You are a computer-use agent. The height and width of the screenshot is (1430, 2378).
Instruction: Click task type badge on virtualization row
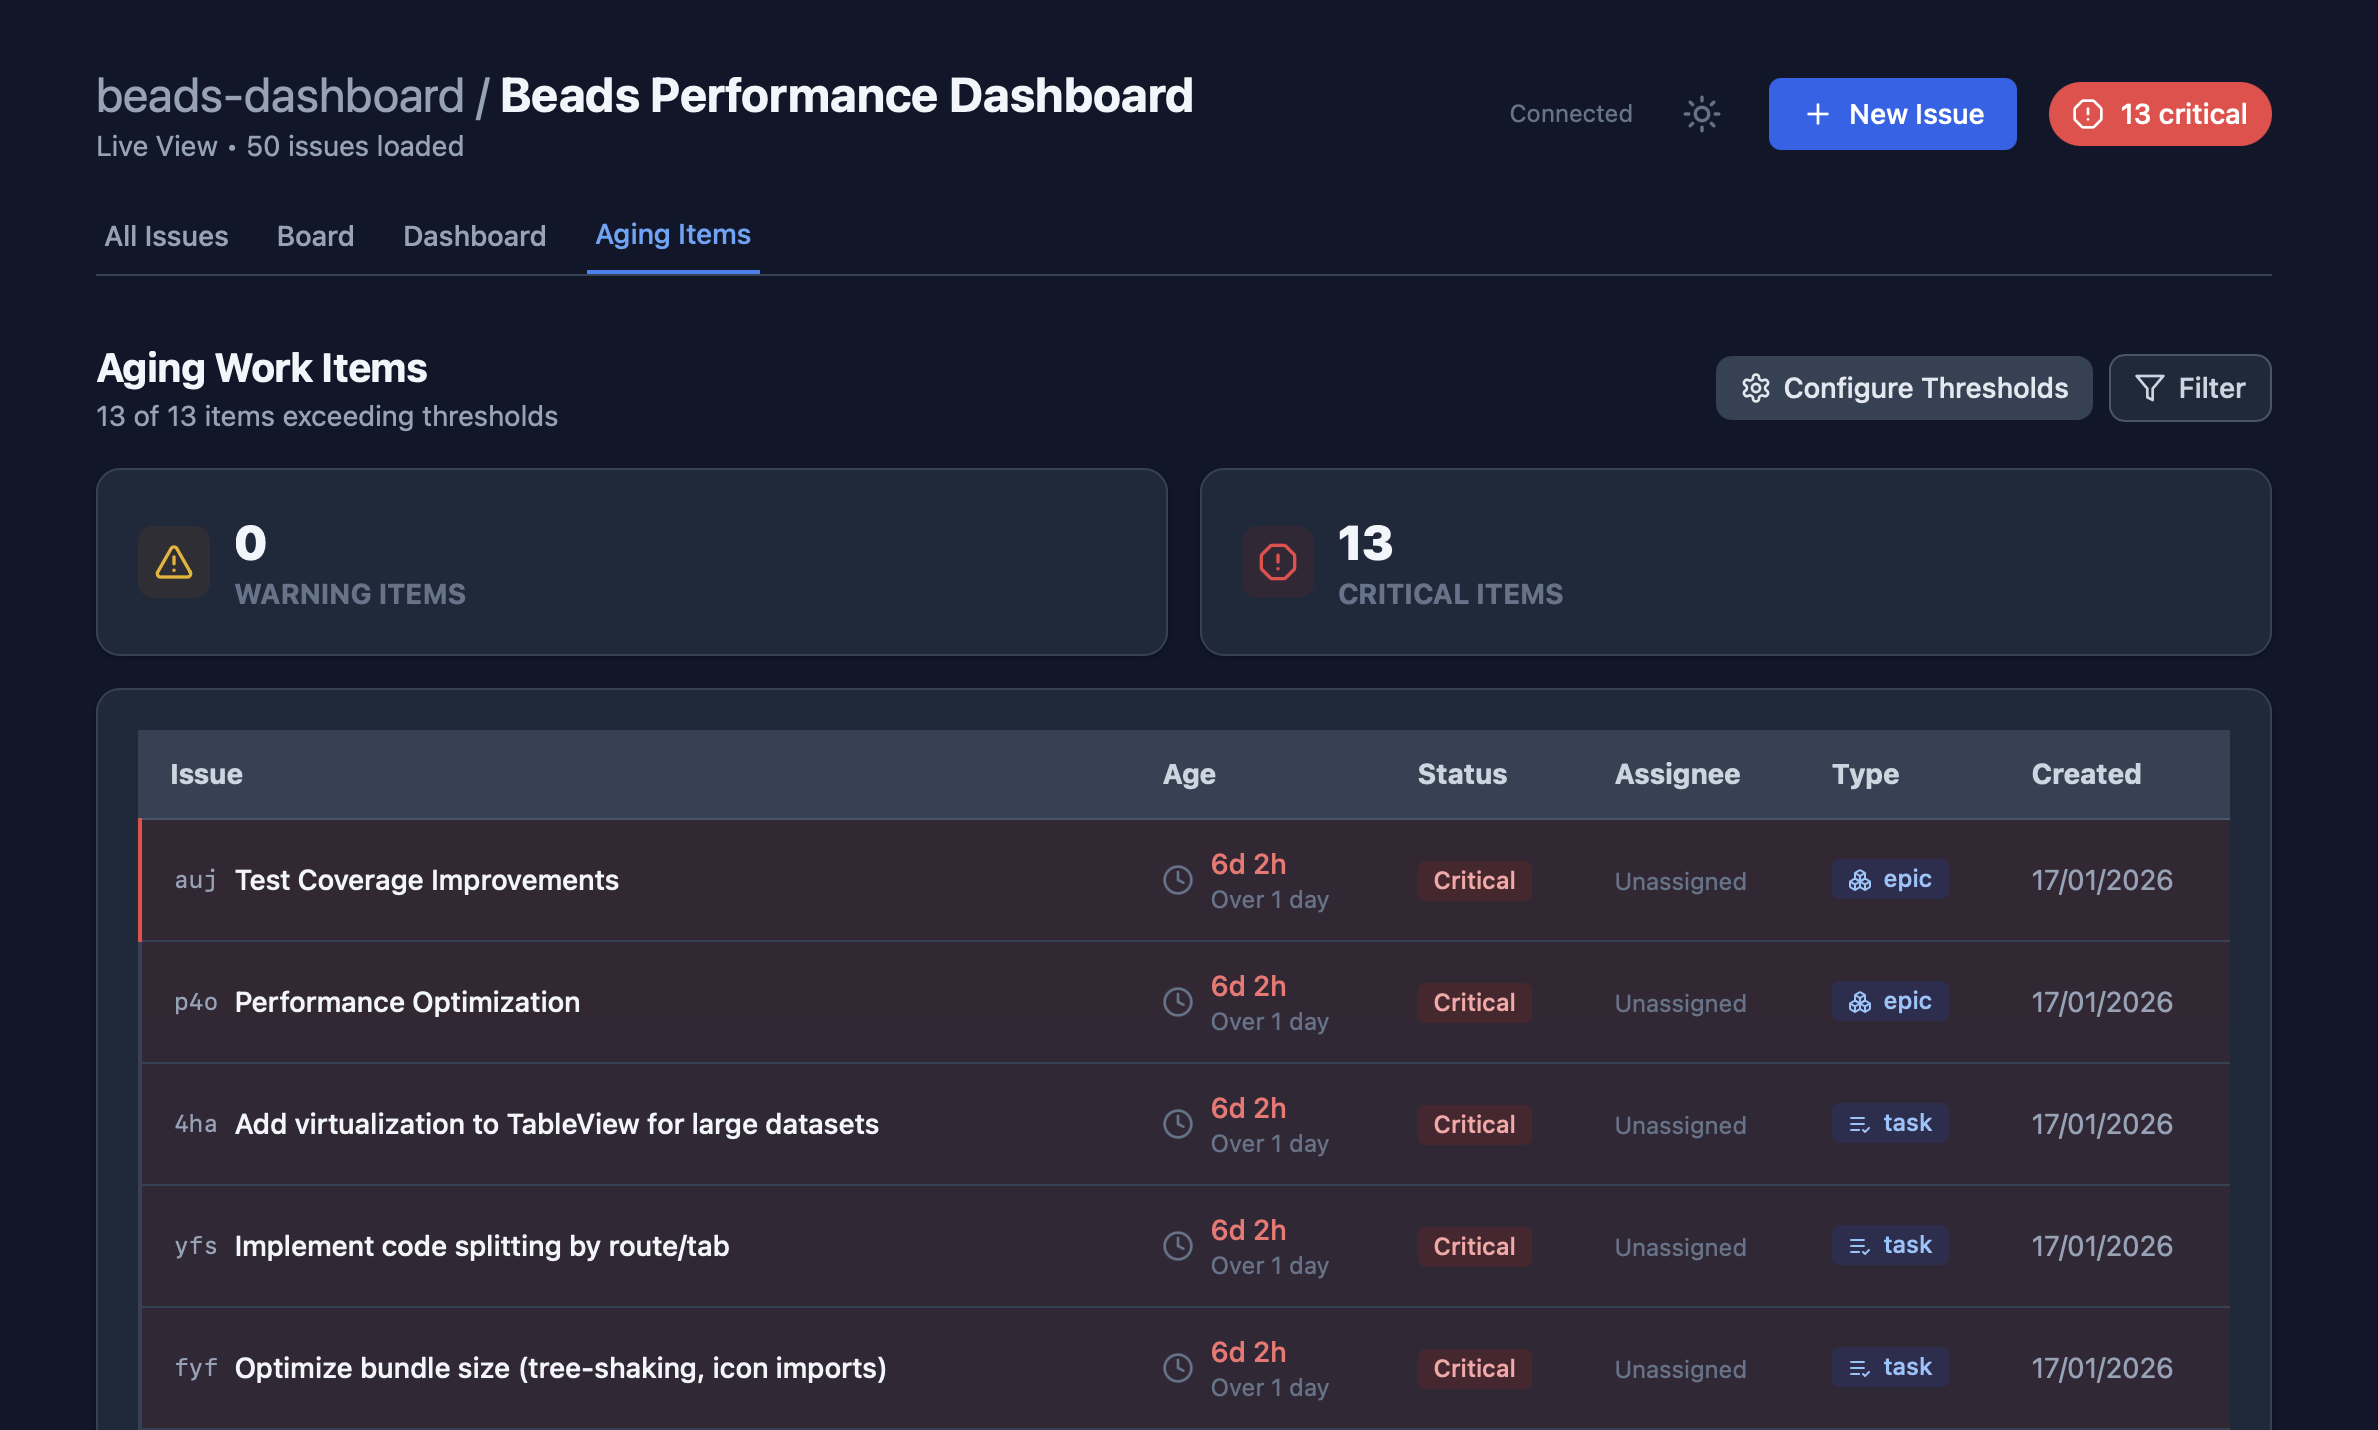coord(1889,1123)
